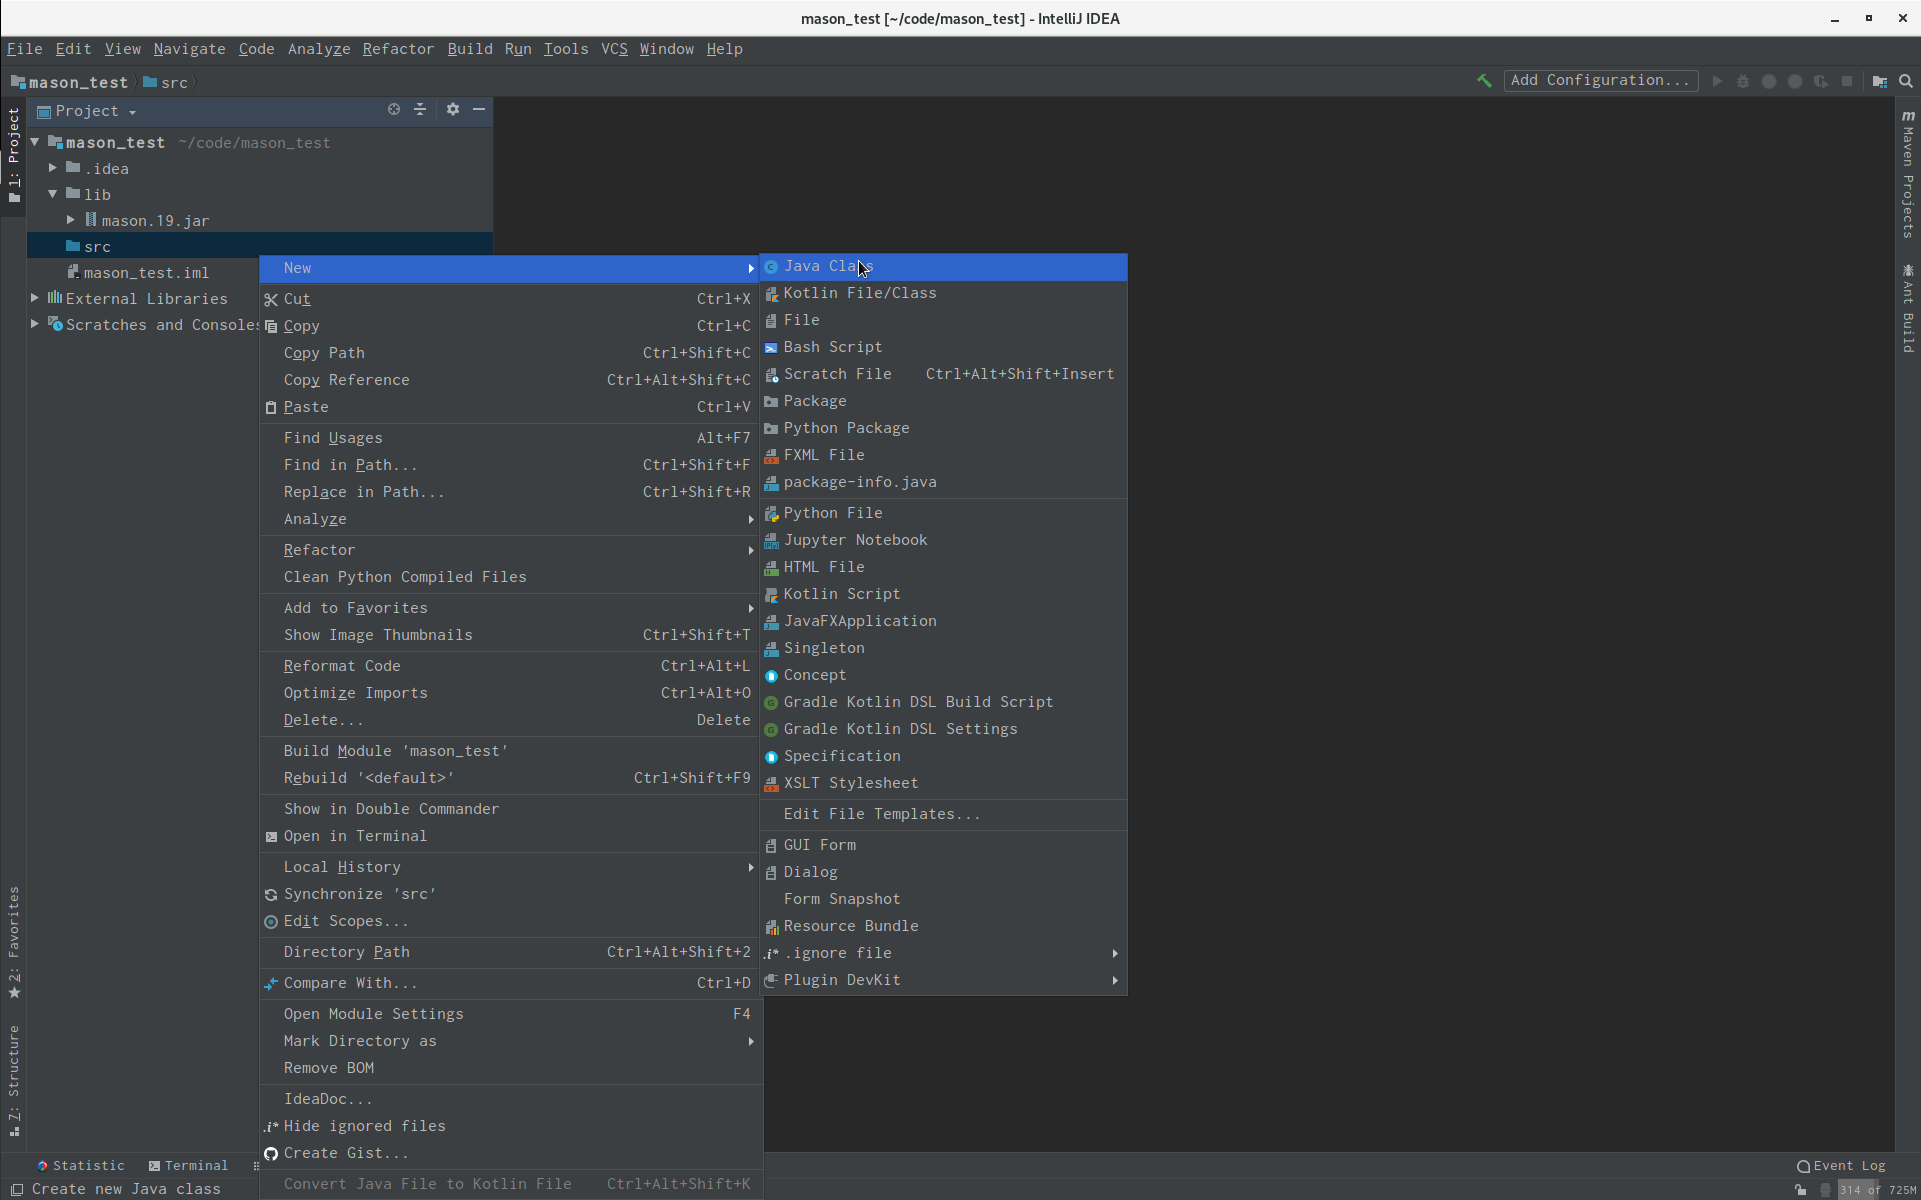Click the mason_test breadcrumb in navigation bar
This screenshot has height=1200, width=1921.
click(70, 82)
